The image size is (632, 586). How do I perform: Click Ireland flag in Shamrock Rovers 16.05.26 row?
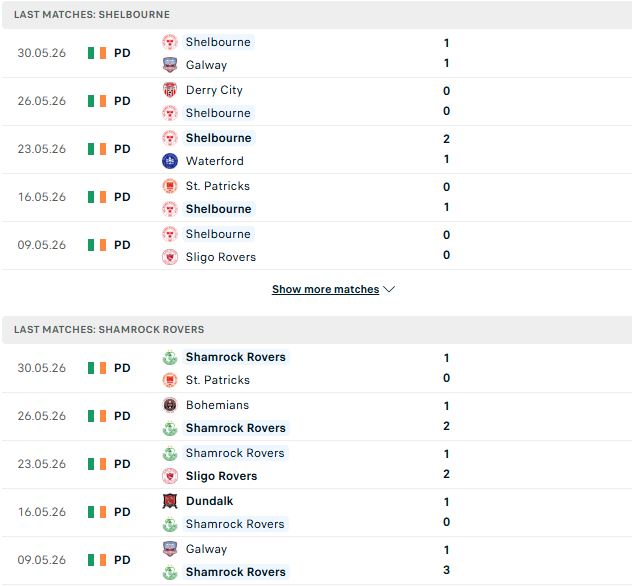pyautogui.click(x=97, y=512)
